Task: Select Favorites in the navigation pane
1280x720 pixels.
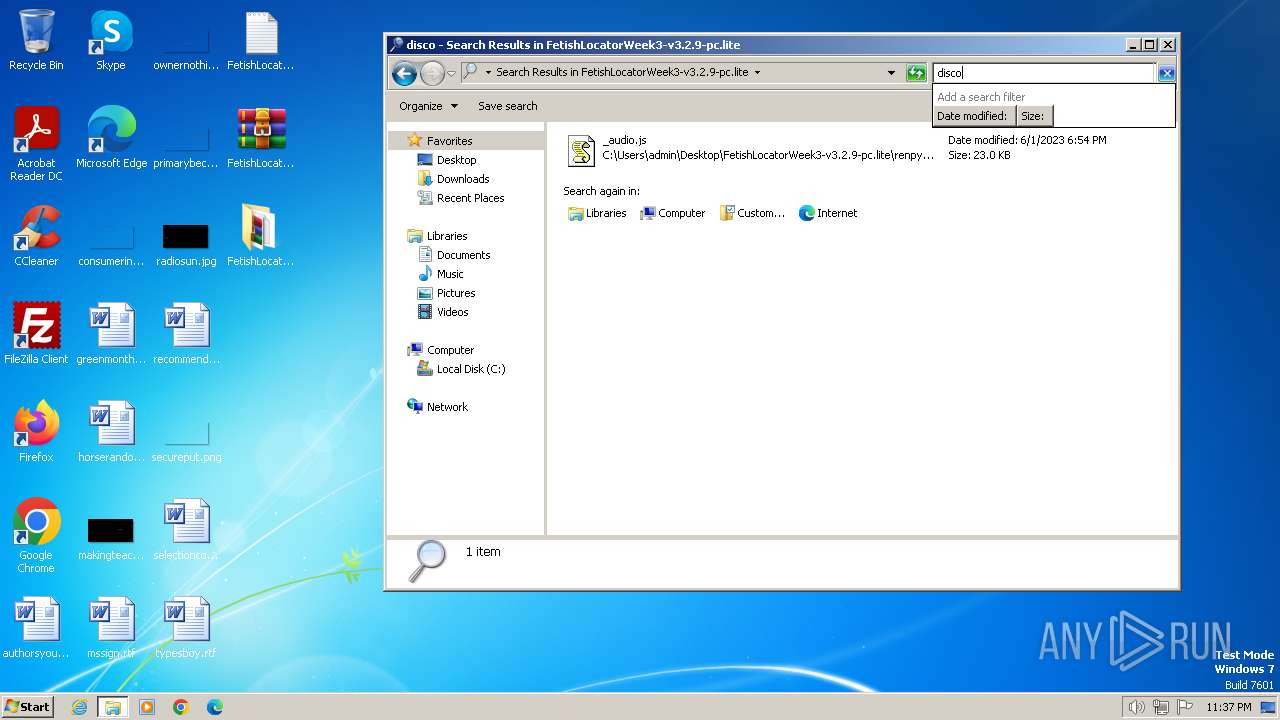Action: tap(449, 141)
